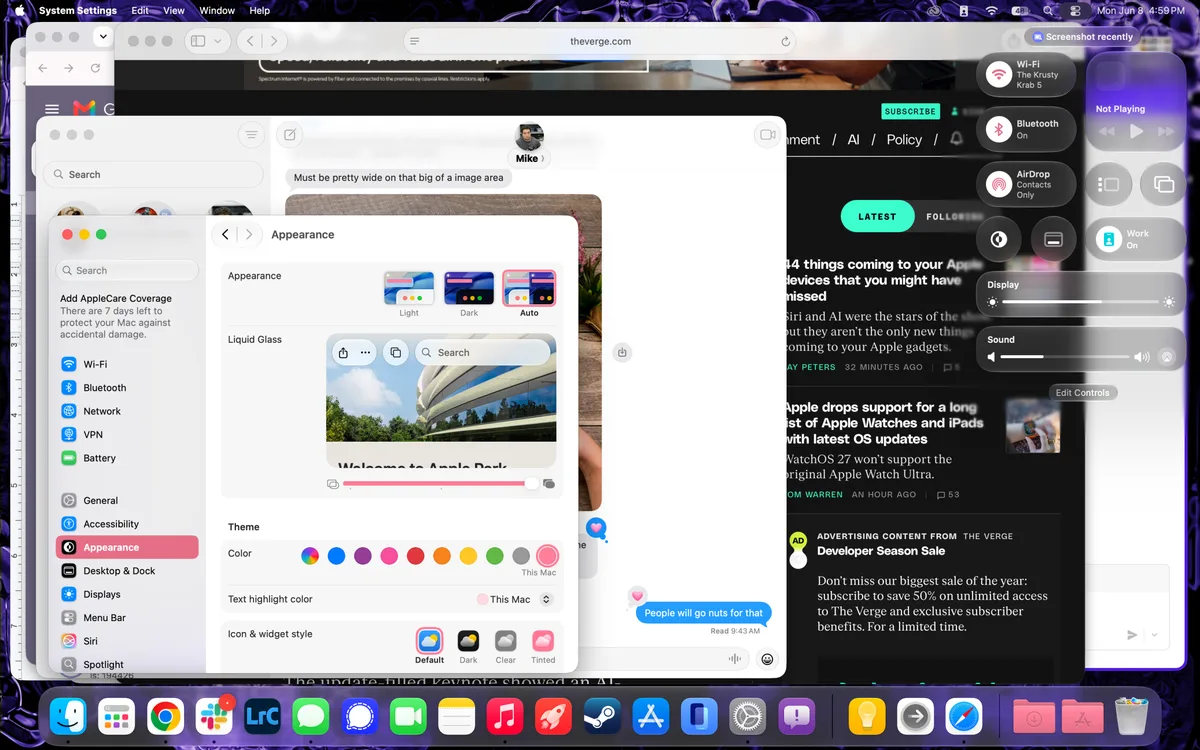
Task: Toggle Work focus in Control Center
Action: coord(1136,239)
